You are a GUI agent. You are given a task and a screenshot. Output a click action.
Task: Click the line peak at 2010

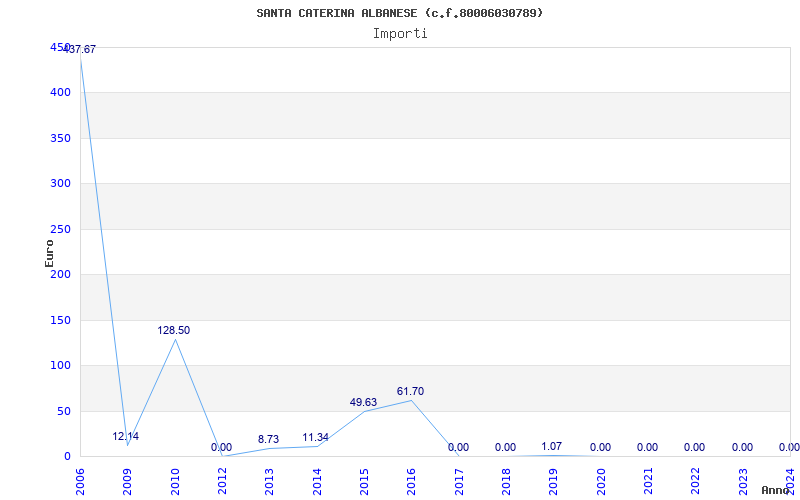(x=175, y=339)
